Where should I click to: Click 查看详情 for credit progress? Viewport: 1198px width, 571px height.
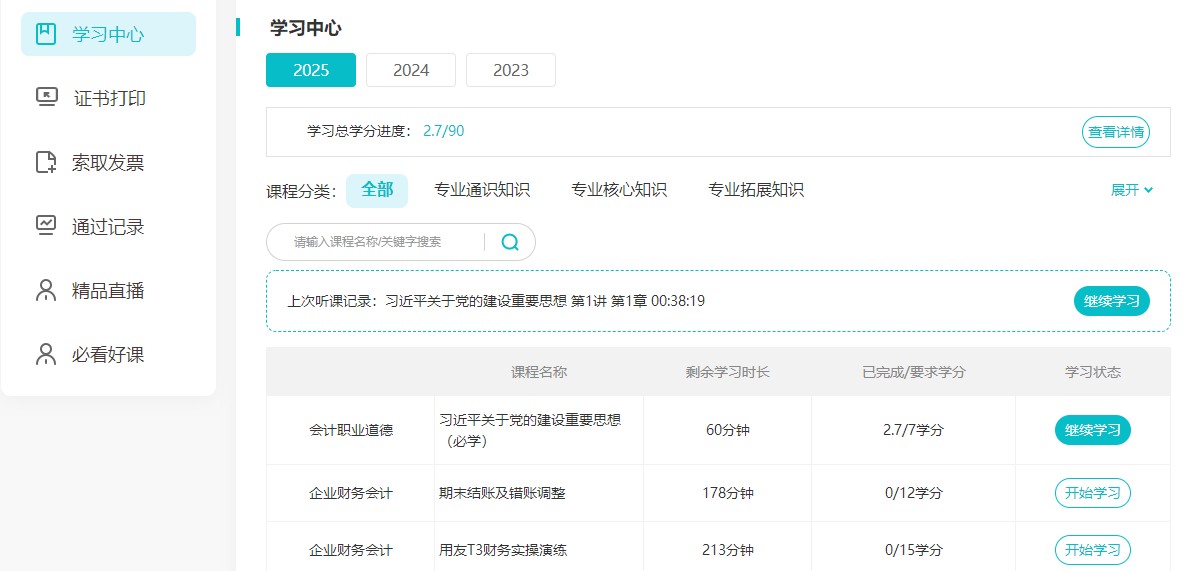pyautogui.click(x=1115, y=132)
